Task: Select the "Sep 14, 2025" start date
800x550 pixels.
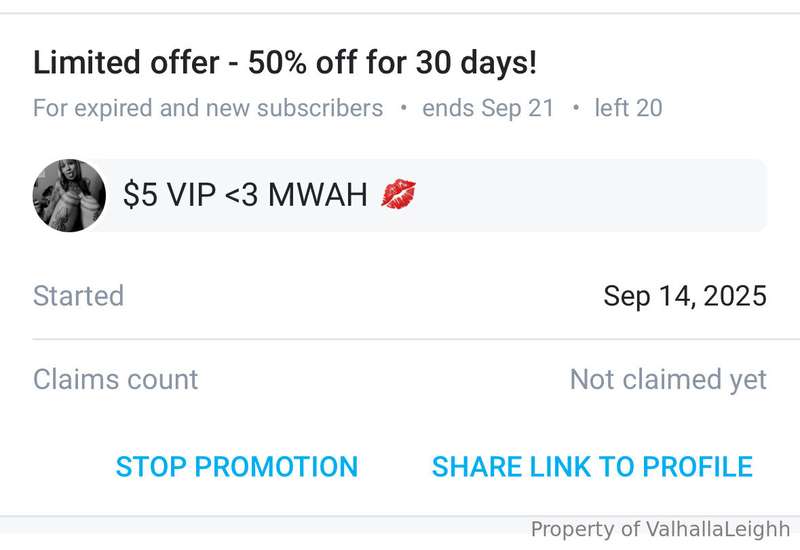Action: pos(685,295)
